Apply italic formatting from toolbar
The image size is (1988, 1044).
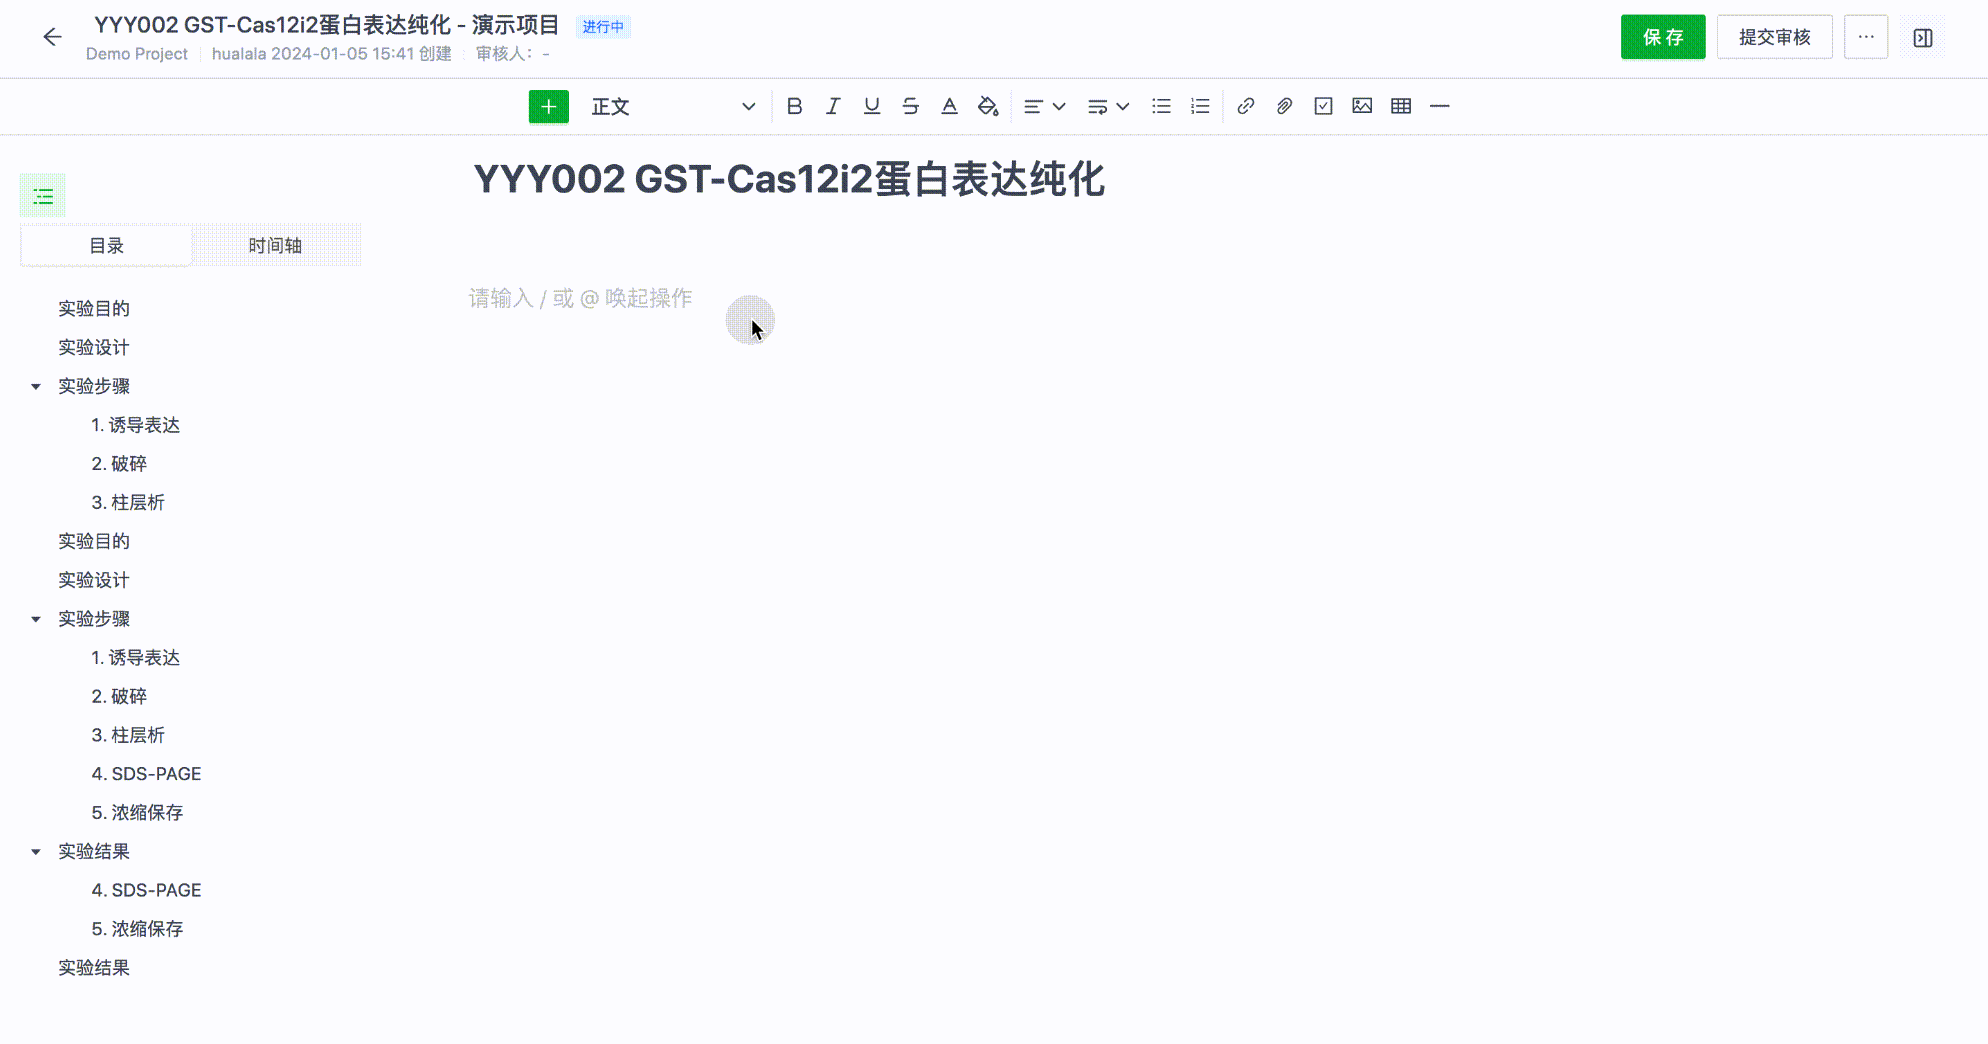(x=832, y=106)
